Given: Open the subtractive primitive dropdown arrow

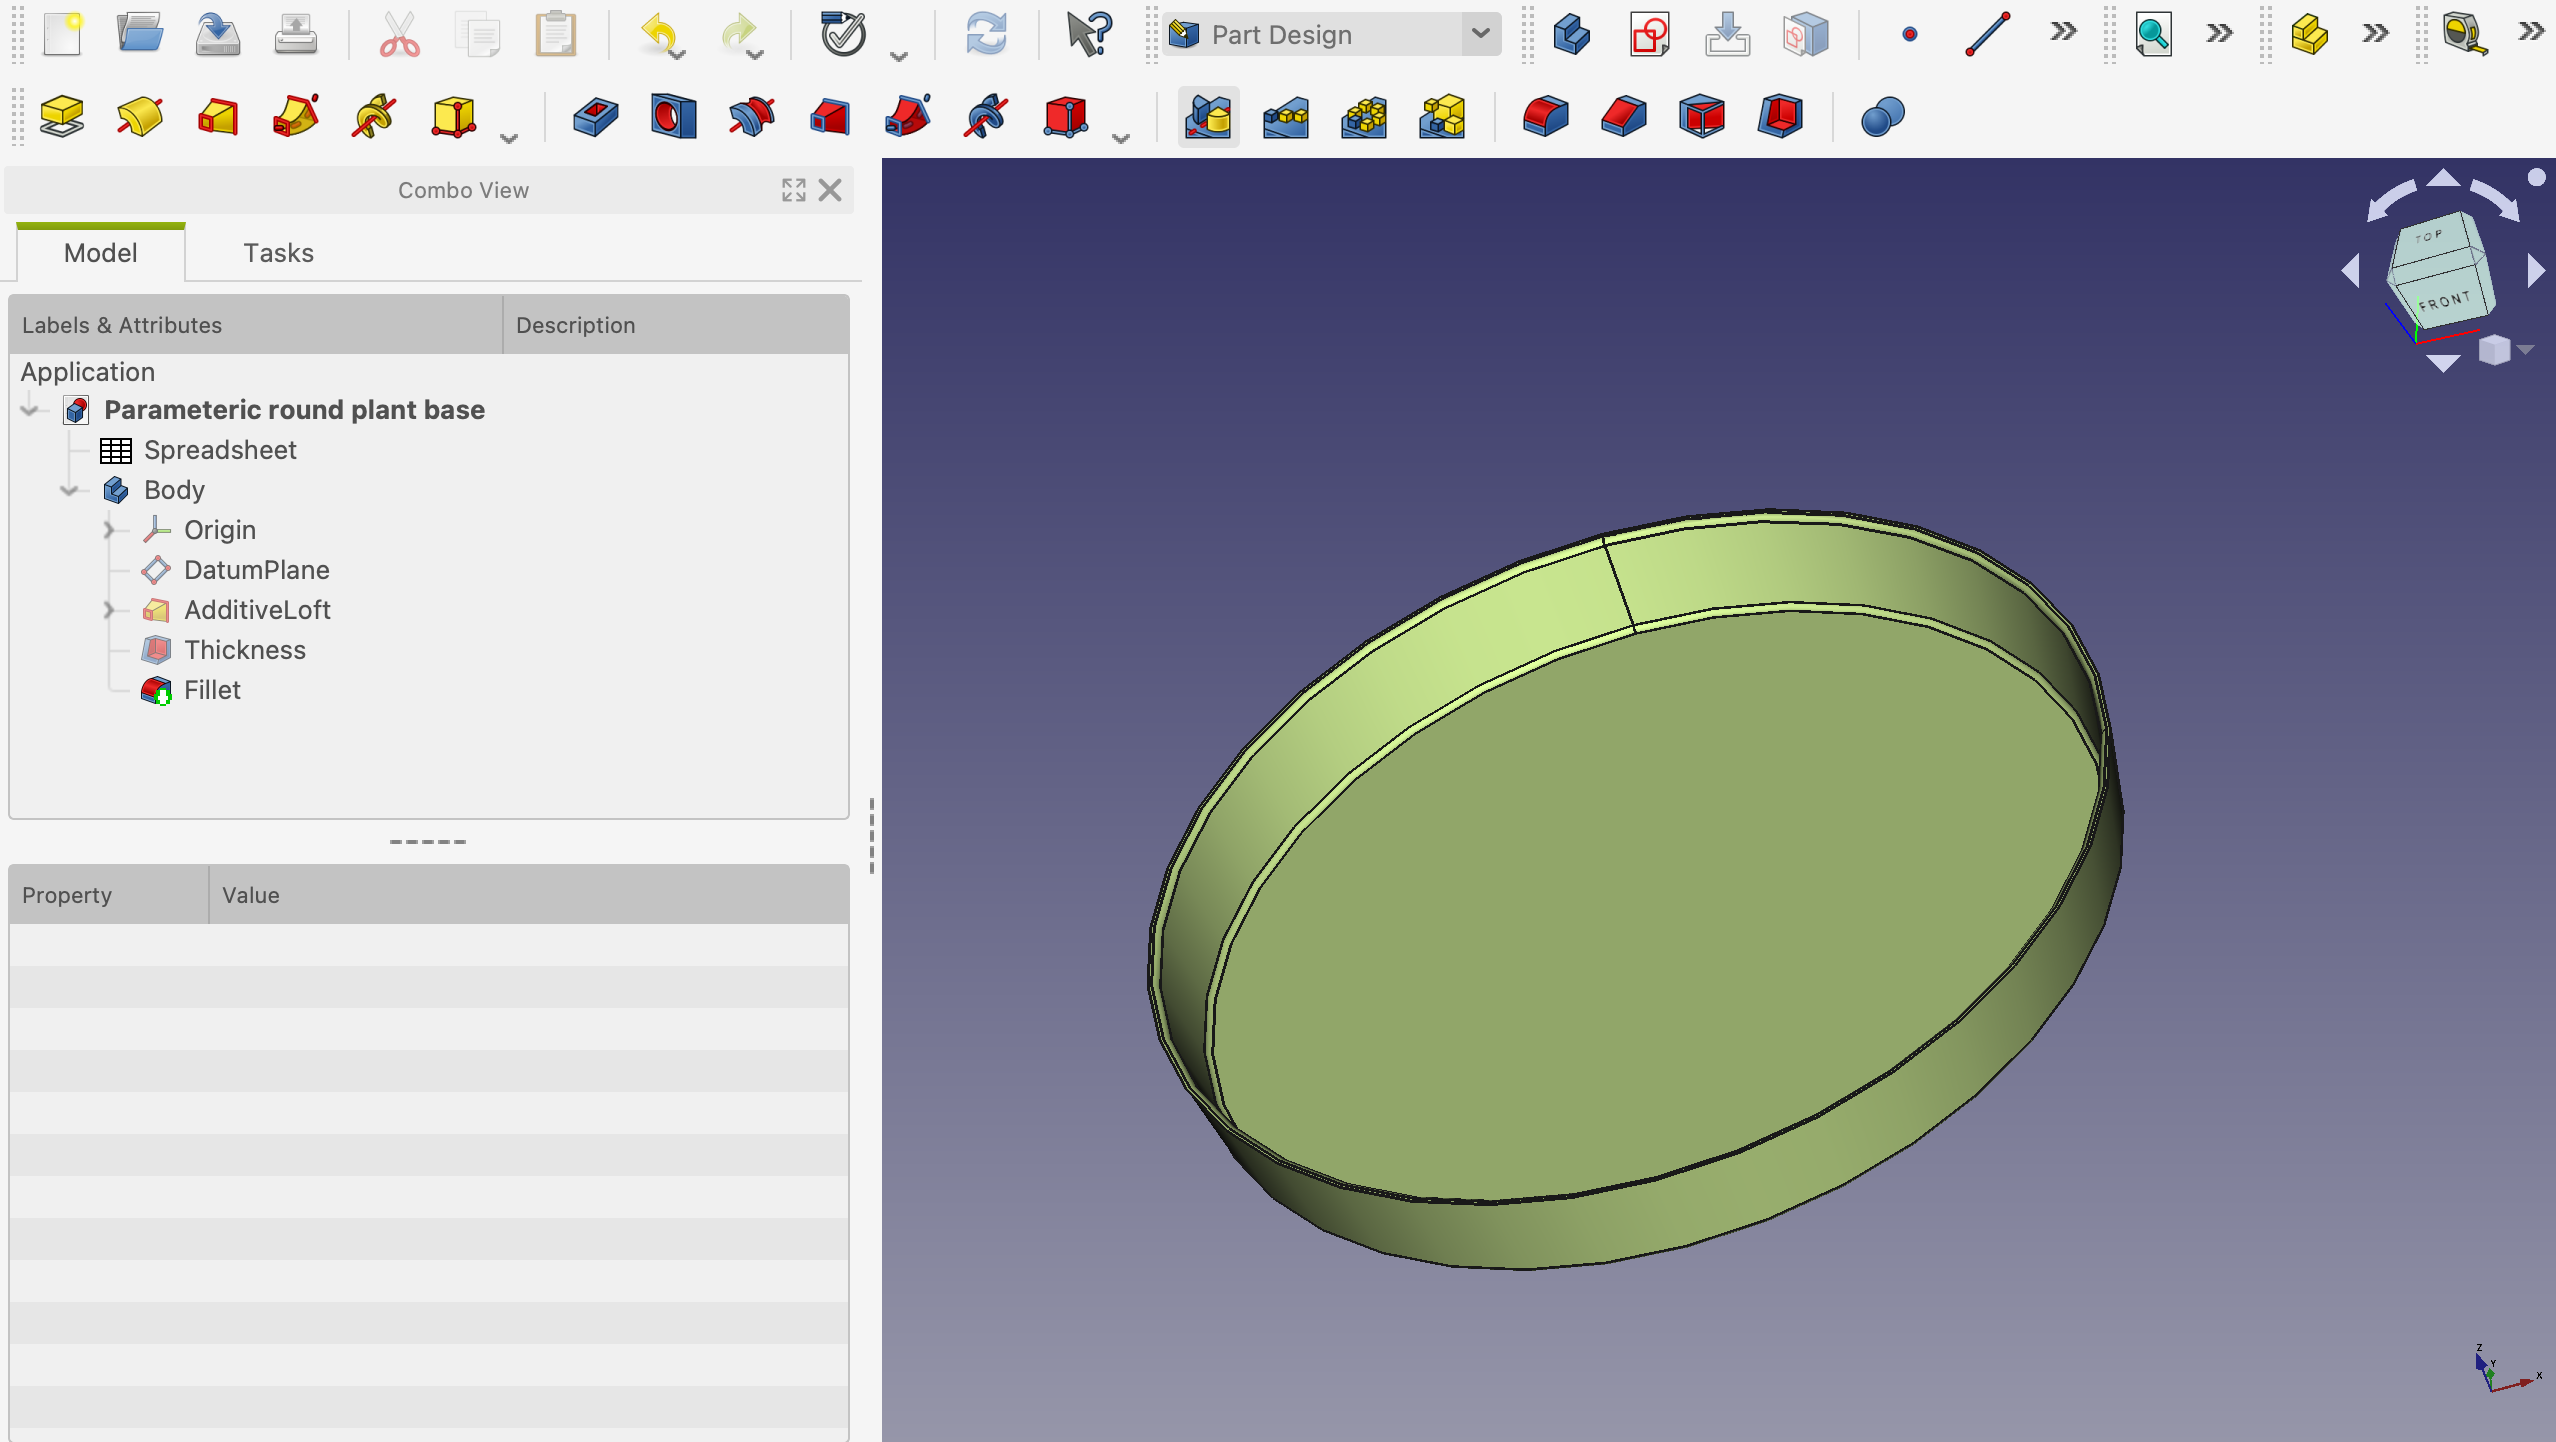Looking at the screenshot, I should coord(1121,138).
